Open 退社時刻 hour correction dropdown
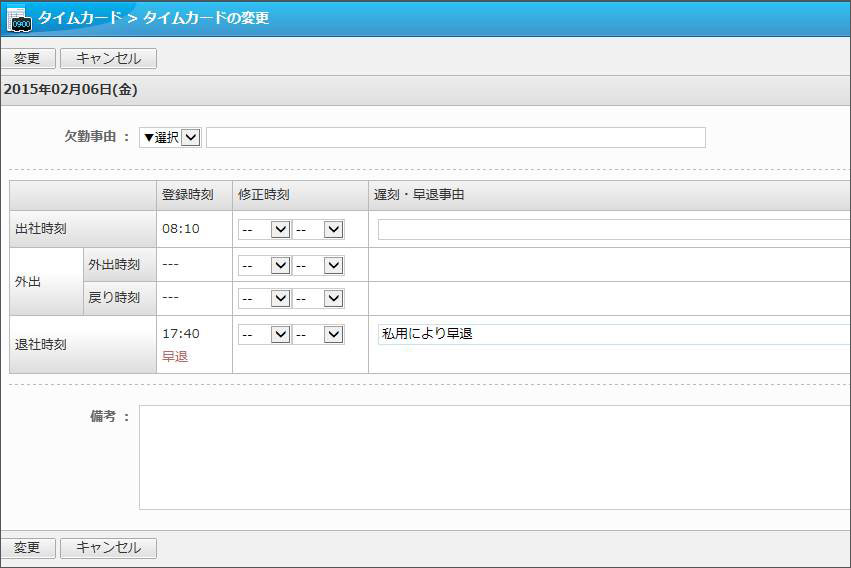This screenshot has width=851, height=568. coord(264,334)
